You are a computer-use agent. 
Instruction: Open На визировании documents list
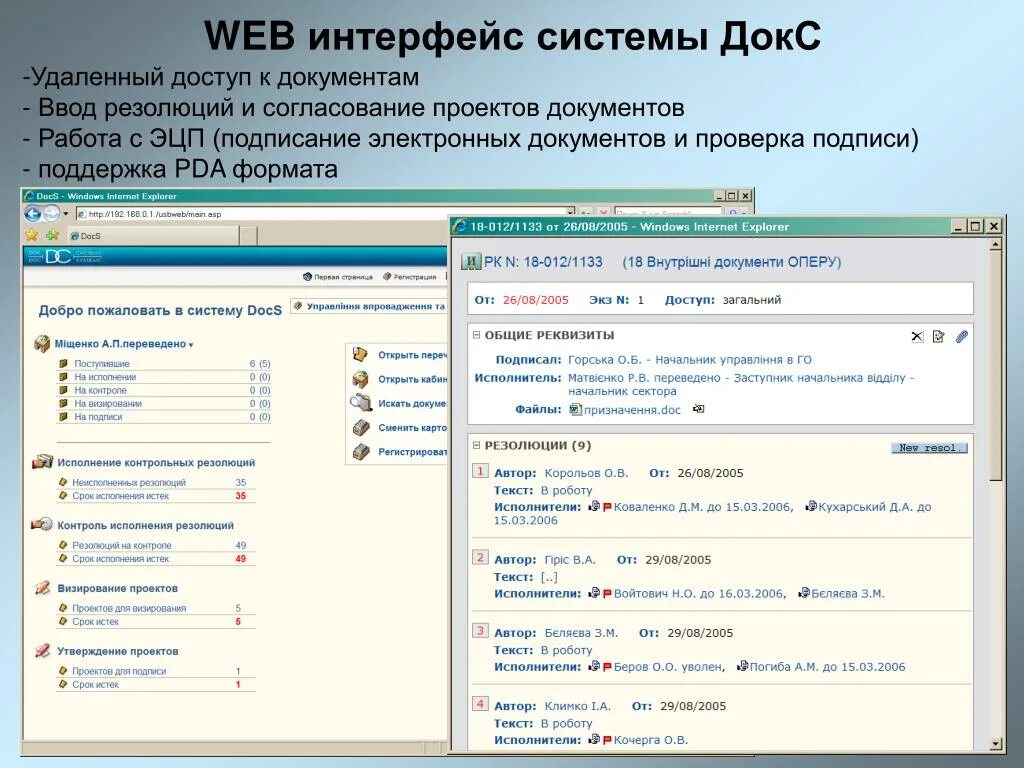tap(108, 404)
